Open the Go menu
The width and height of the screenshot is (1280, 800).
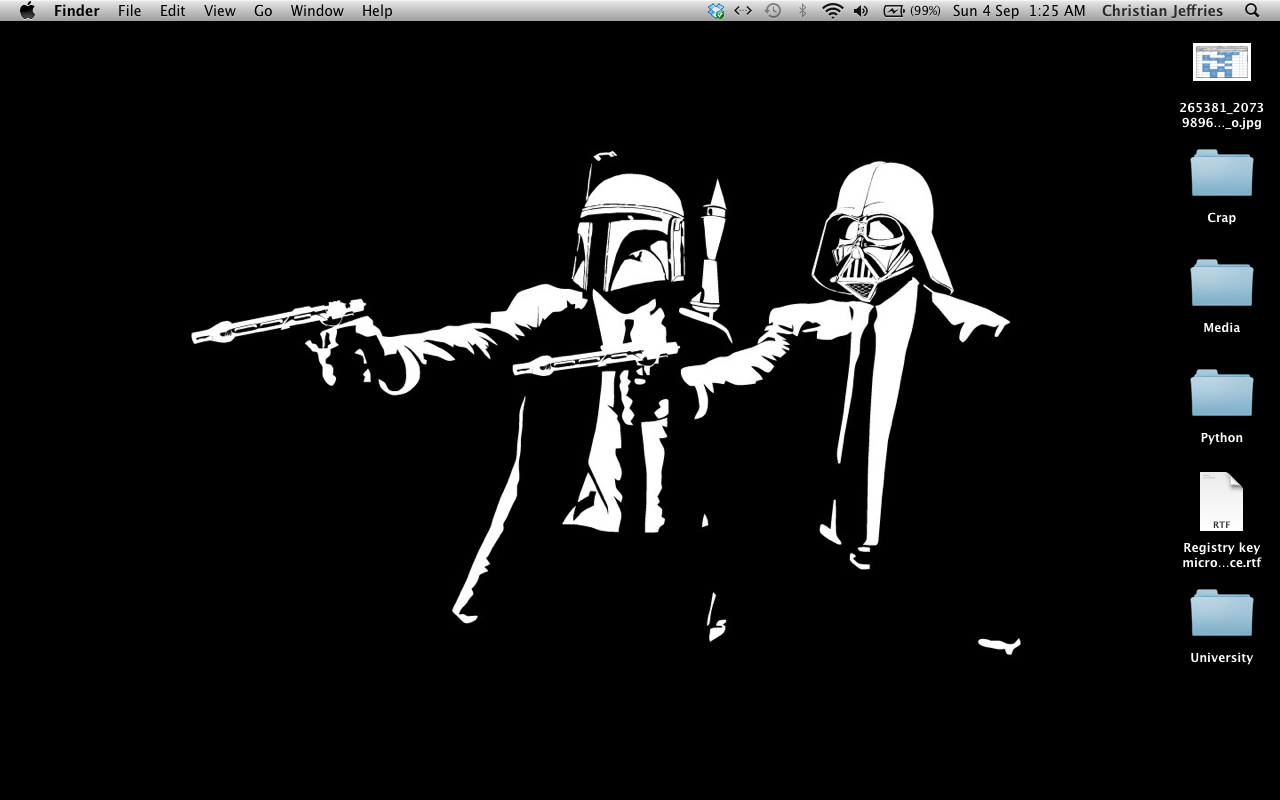click(x=263, y=11)
